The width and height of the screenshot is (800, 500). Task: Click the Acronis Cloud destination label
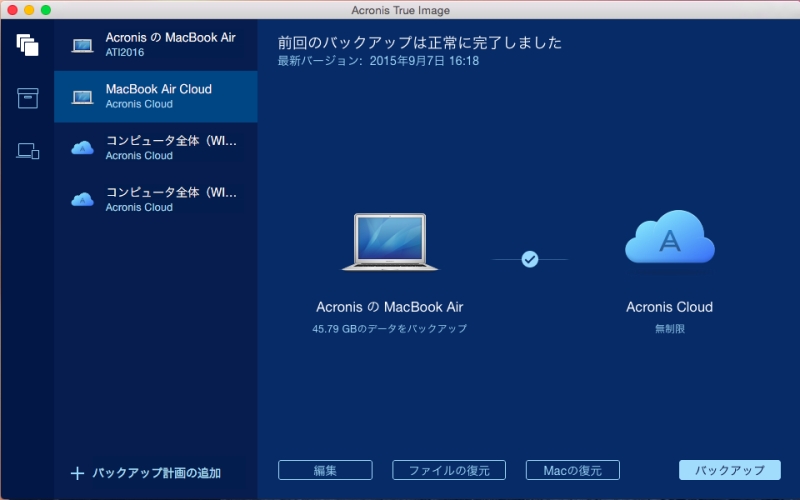pos(669,307)
